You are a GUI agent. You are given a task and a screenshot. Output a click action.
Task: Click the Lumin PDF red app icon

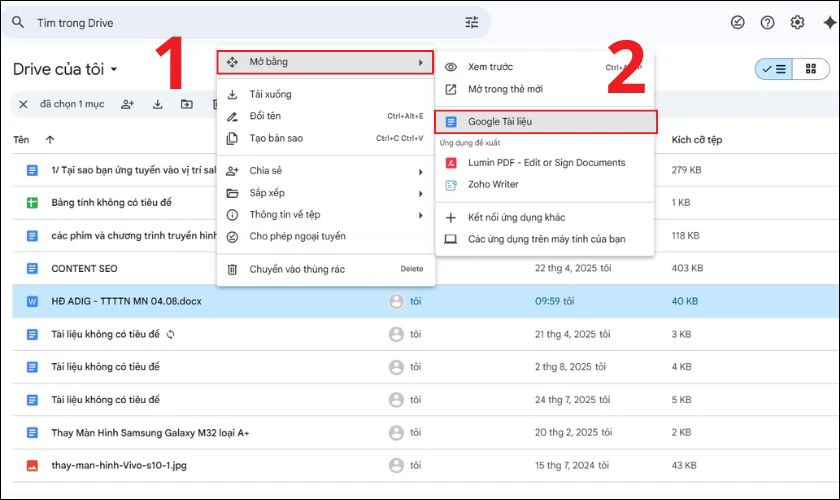[x=451, y=163]
